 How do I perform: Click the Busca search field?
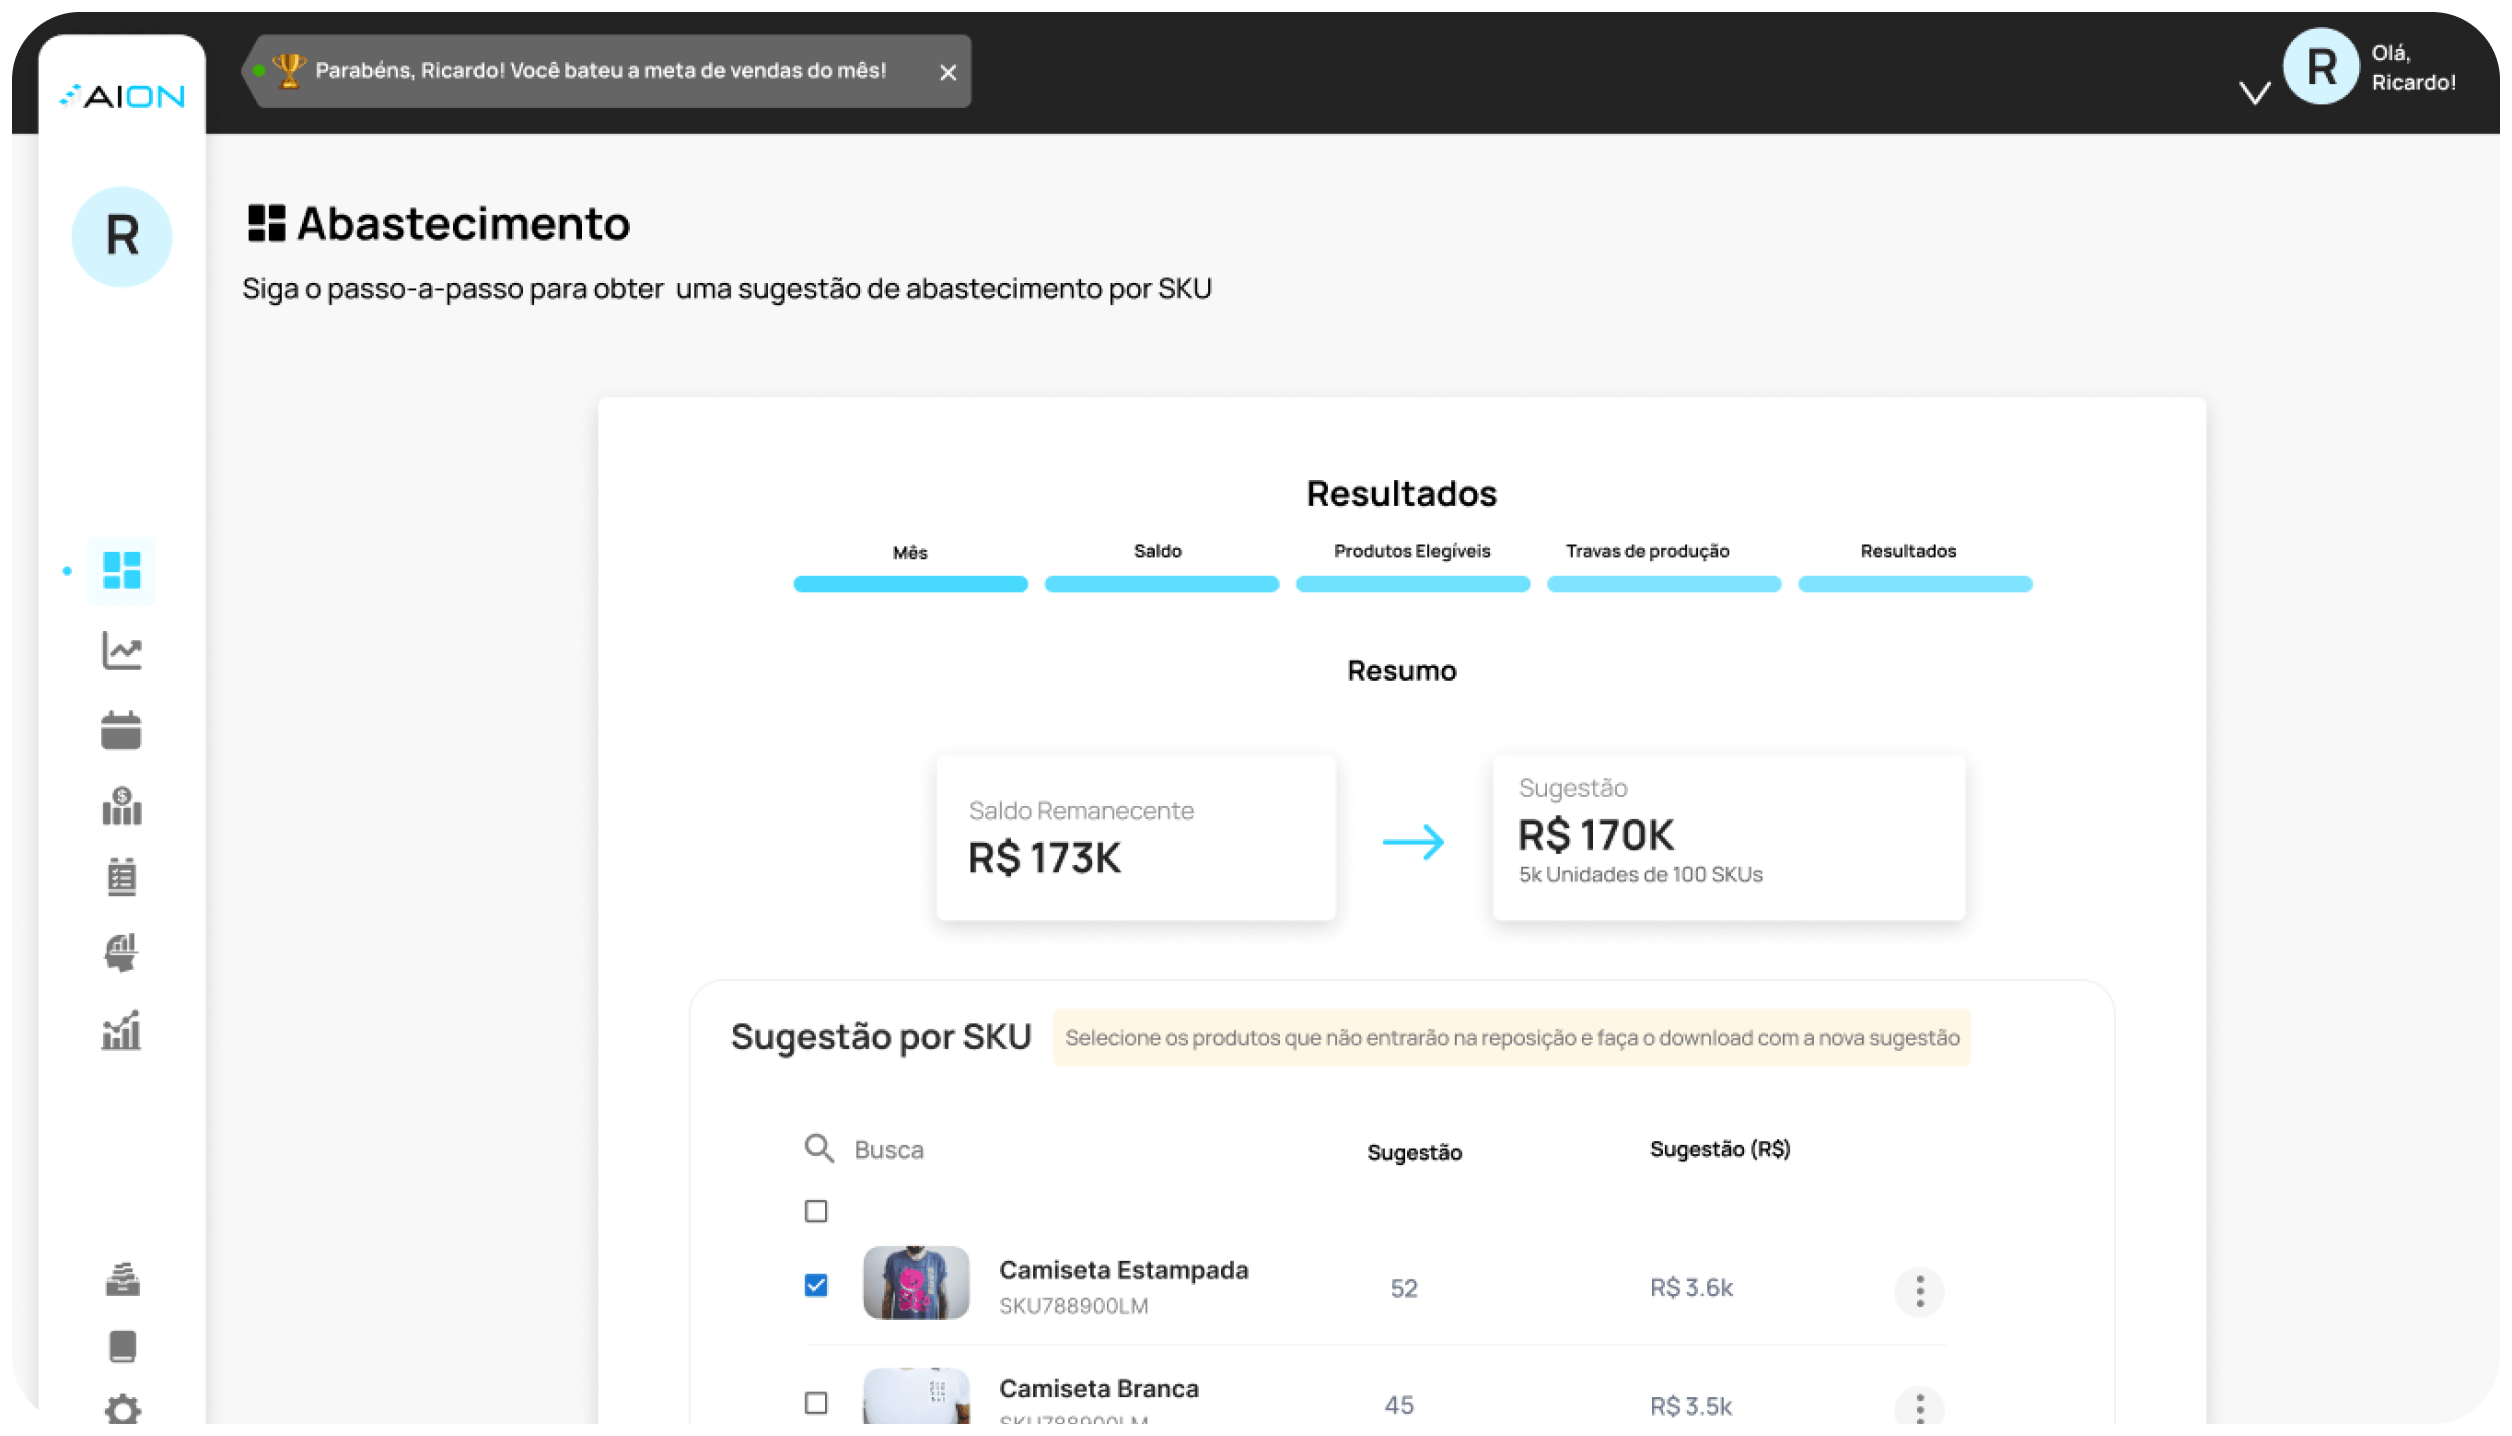coord(889,1150)
